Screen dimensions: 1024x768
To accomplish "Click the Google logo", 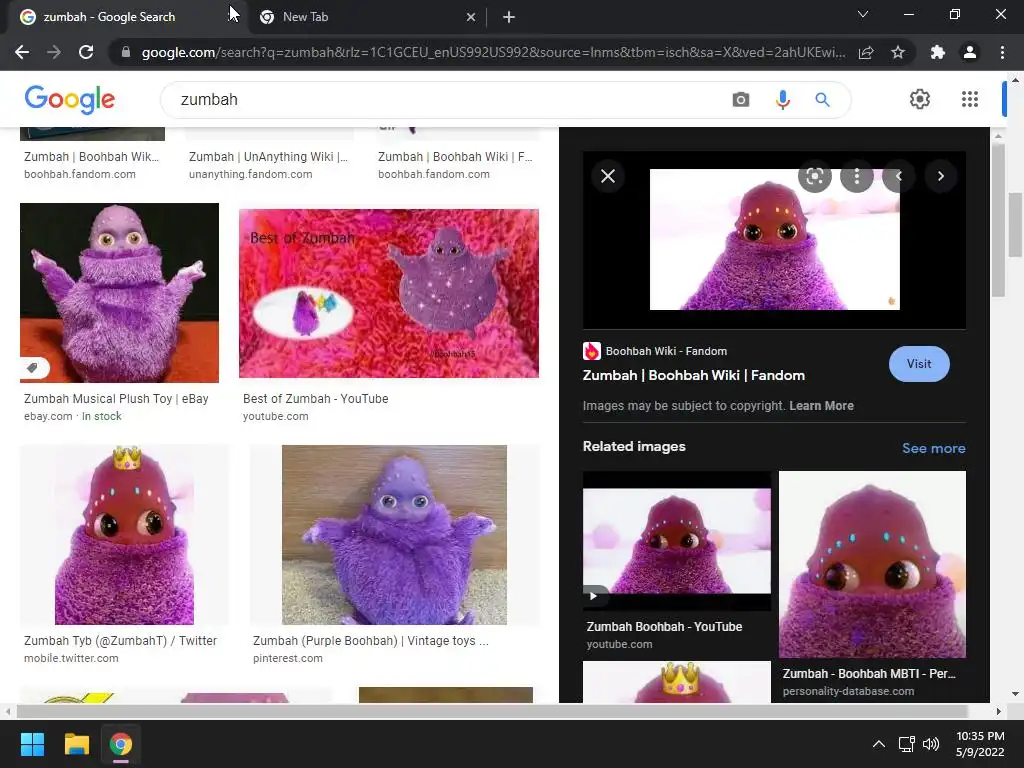I will pyautogui.click(x=70, y=99).
